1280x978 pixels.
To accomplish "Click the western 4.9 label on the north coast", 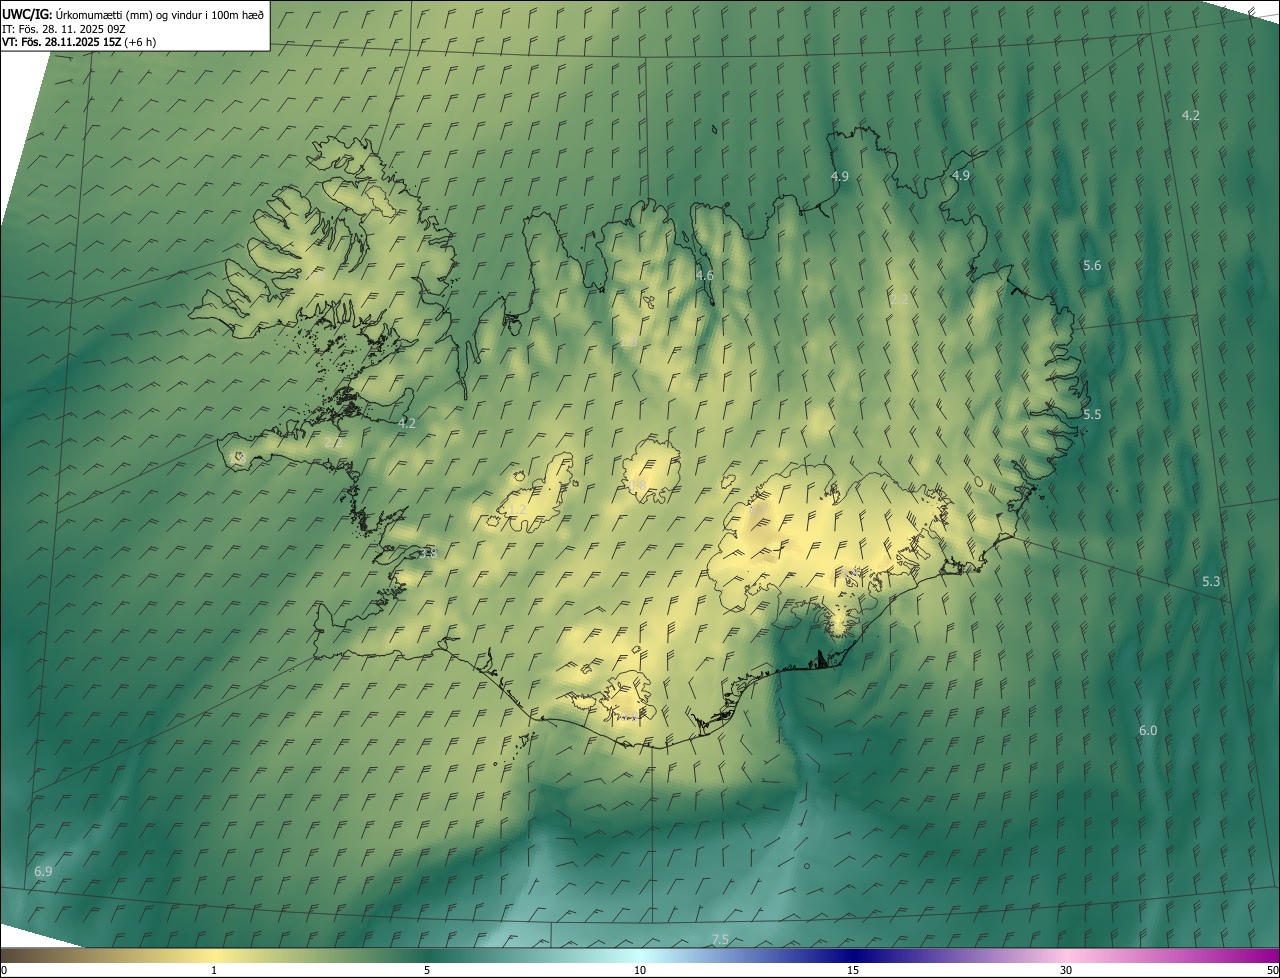I will 840,176.
